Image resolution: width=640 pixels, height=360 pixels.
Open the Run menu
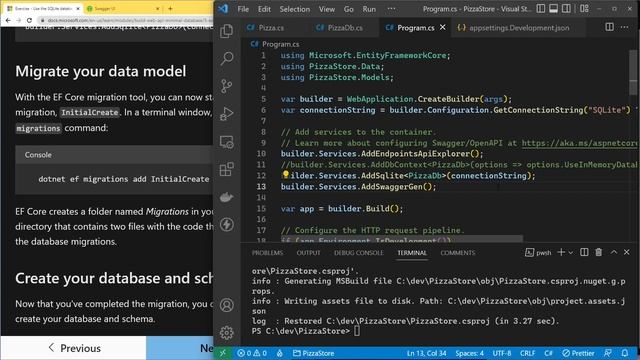[x=369, y=9]
